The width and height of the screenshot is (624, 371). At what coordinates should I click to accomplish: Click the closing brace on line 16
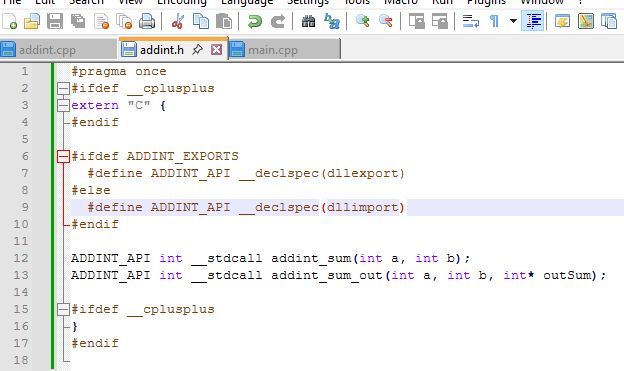click(75, 326)
